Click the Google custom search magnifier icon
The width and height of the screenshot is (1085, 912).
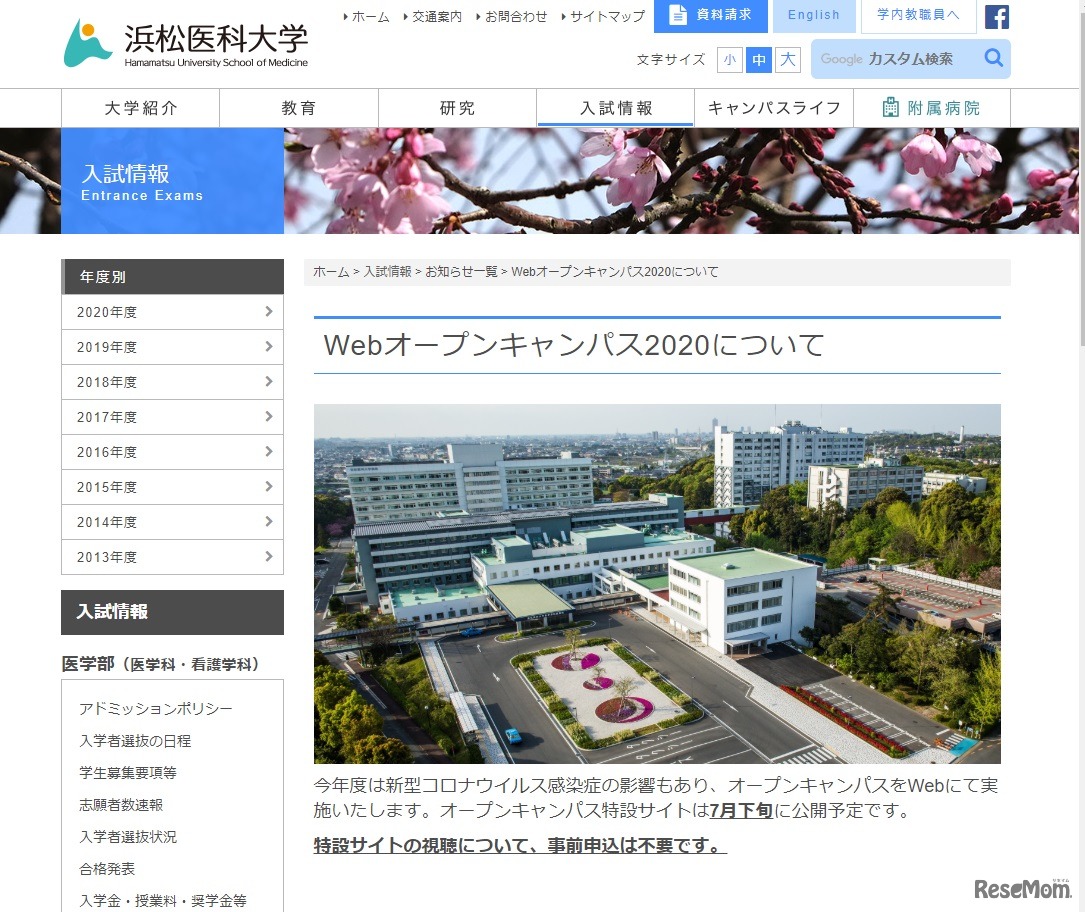coord(993,60)
